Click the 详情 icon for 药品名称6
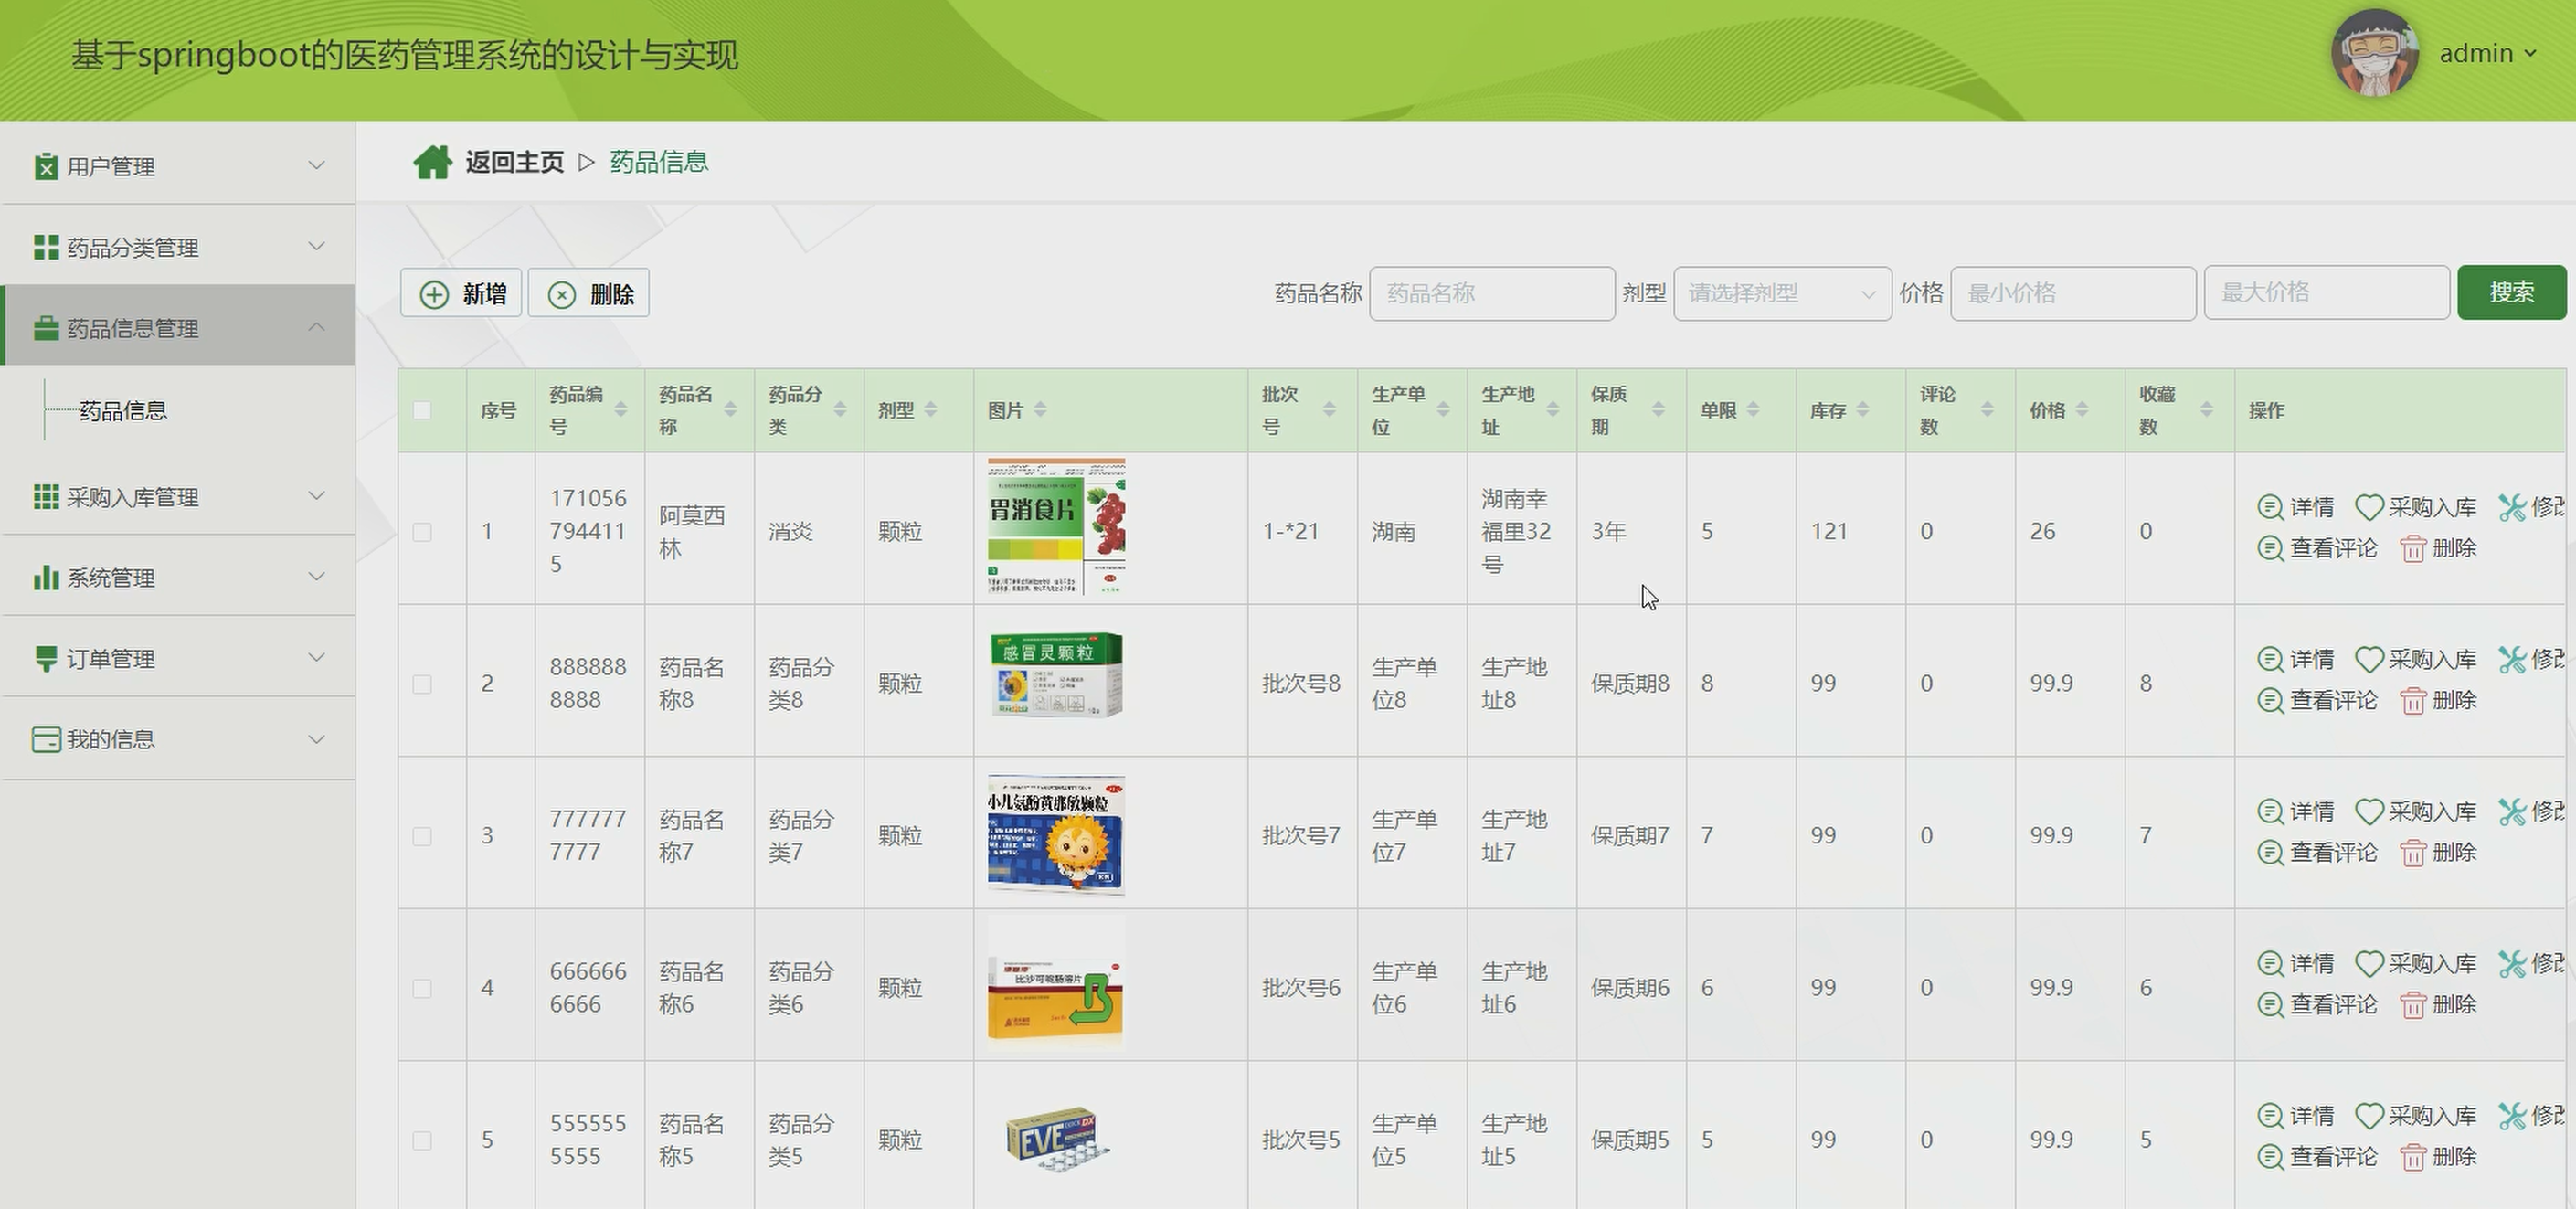The width and height of the screenshot is (2576, 1209). pos(2270,964)
